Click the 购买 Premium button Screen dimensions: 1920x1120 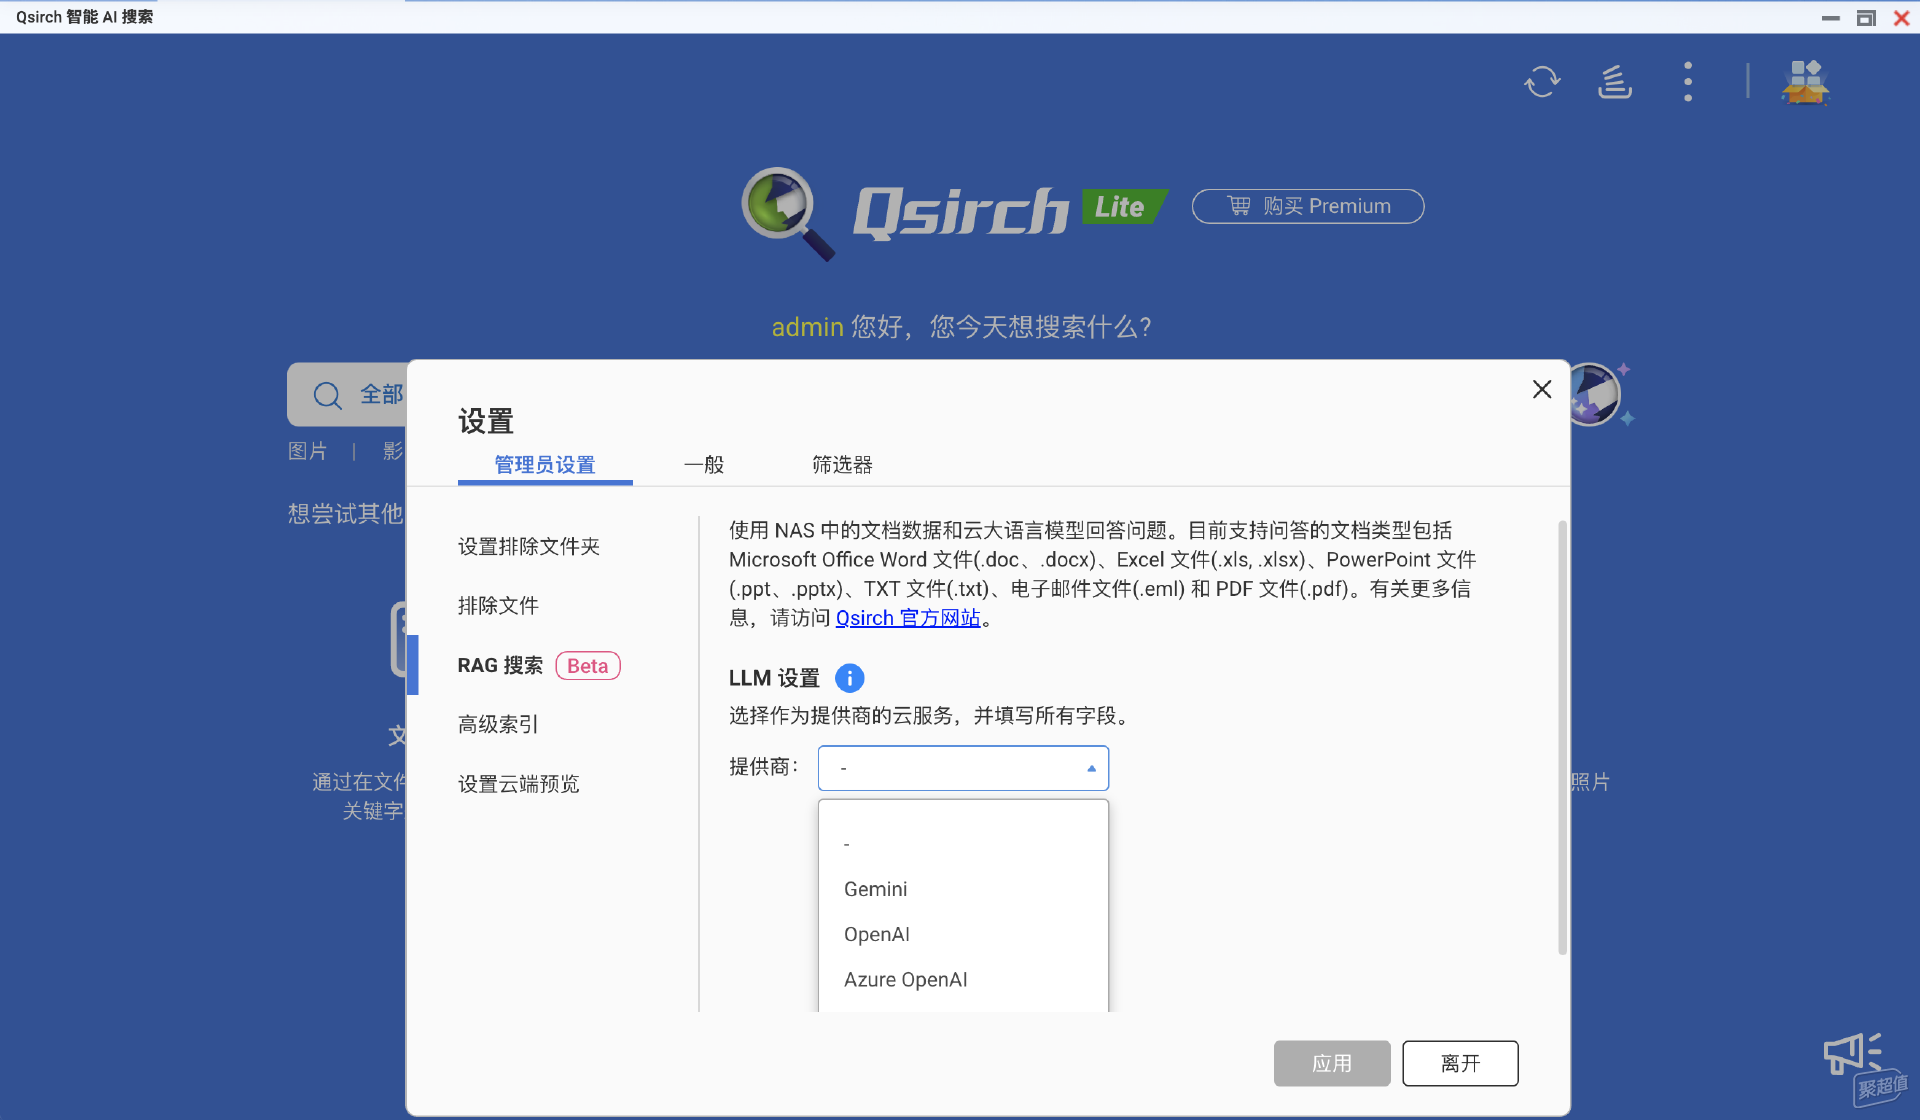pos(1308,206)
